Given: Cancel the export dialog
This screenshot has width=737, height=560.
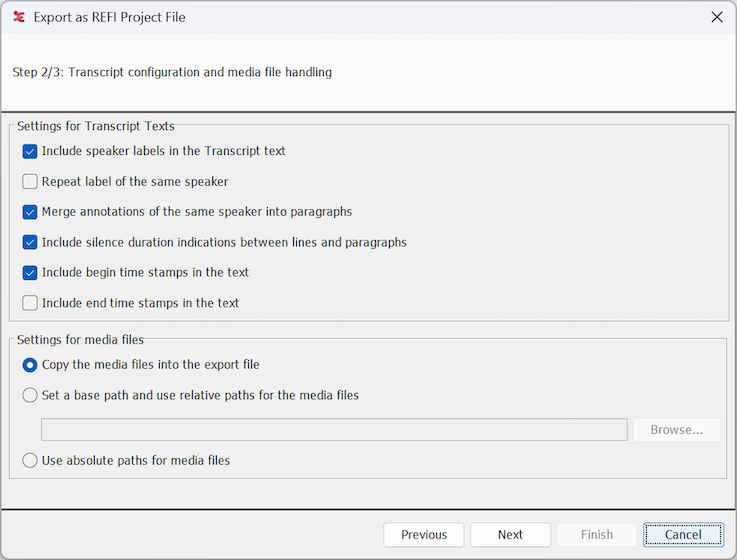Looking at the screenshot, I should point(683,535).
